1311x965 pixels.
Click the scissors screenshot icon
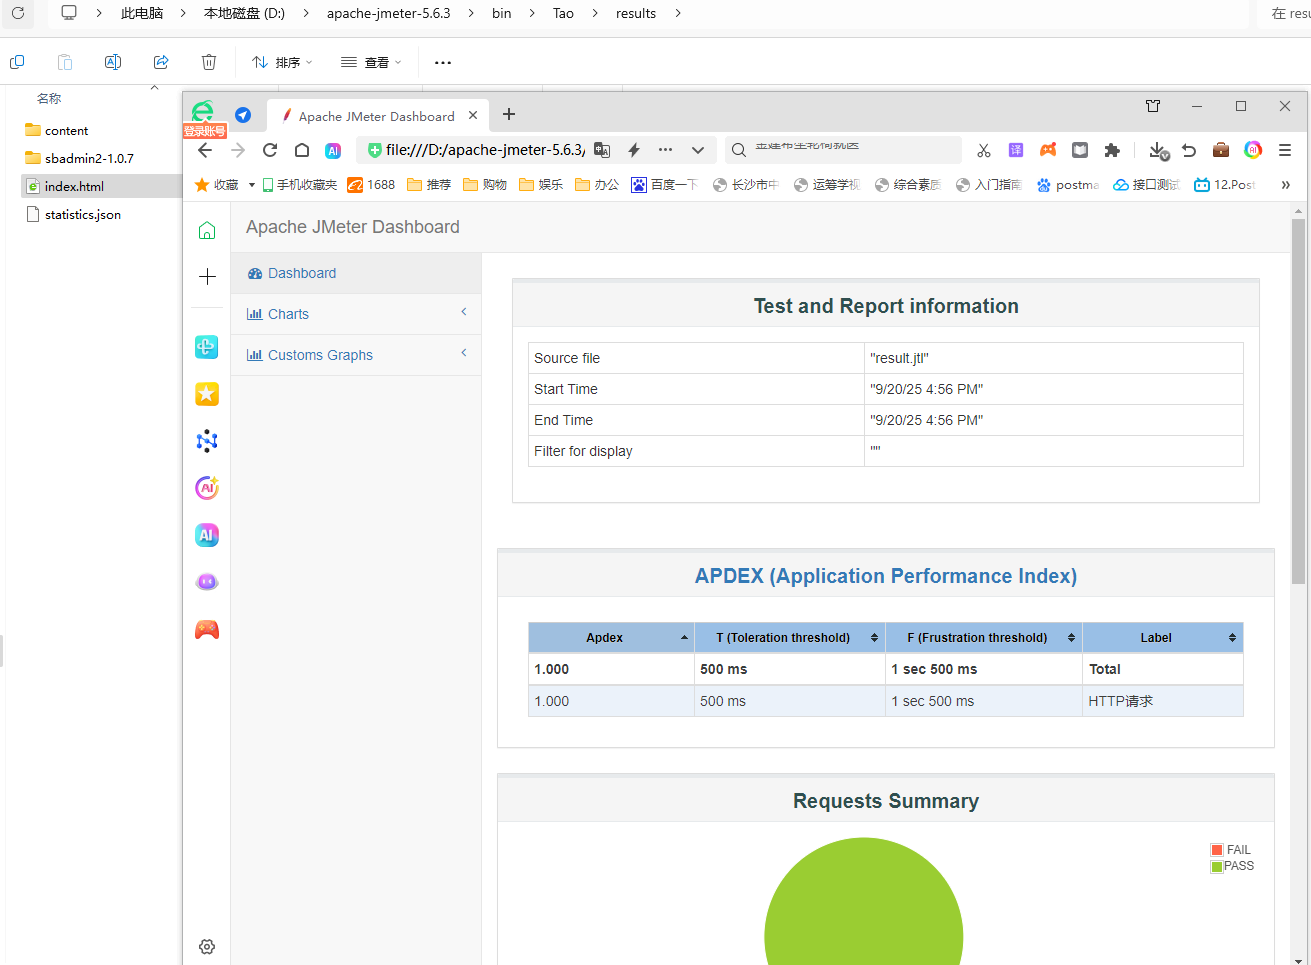coord(984,150)
